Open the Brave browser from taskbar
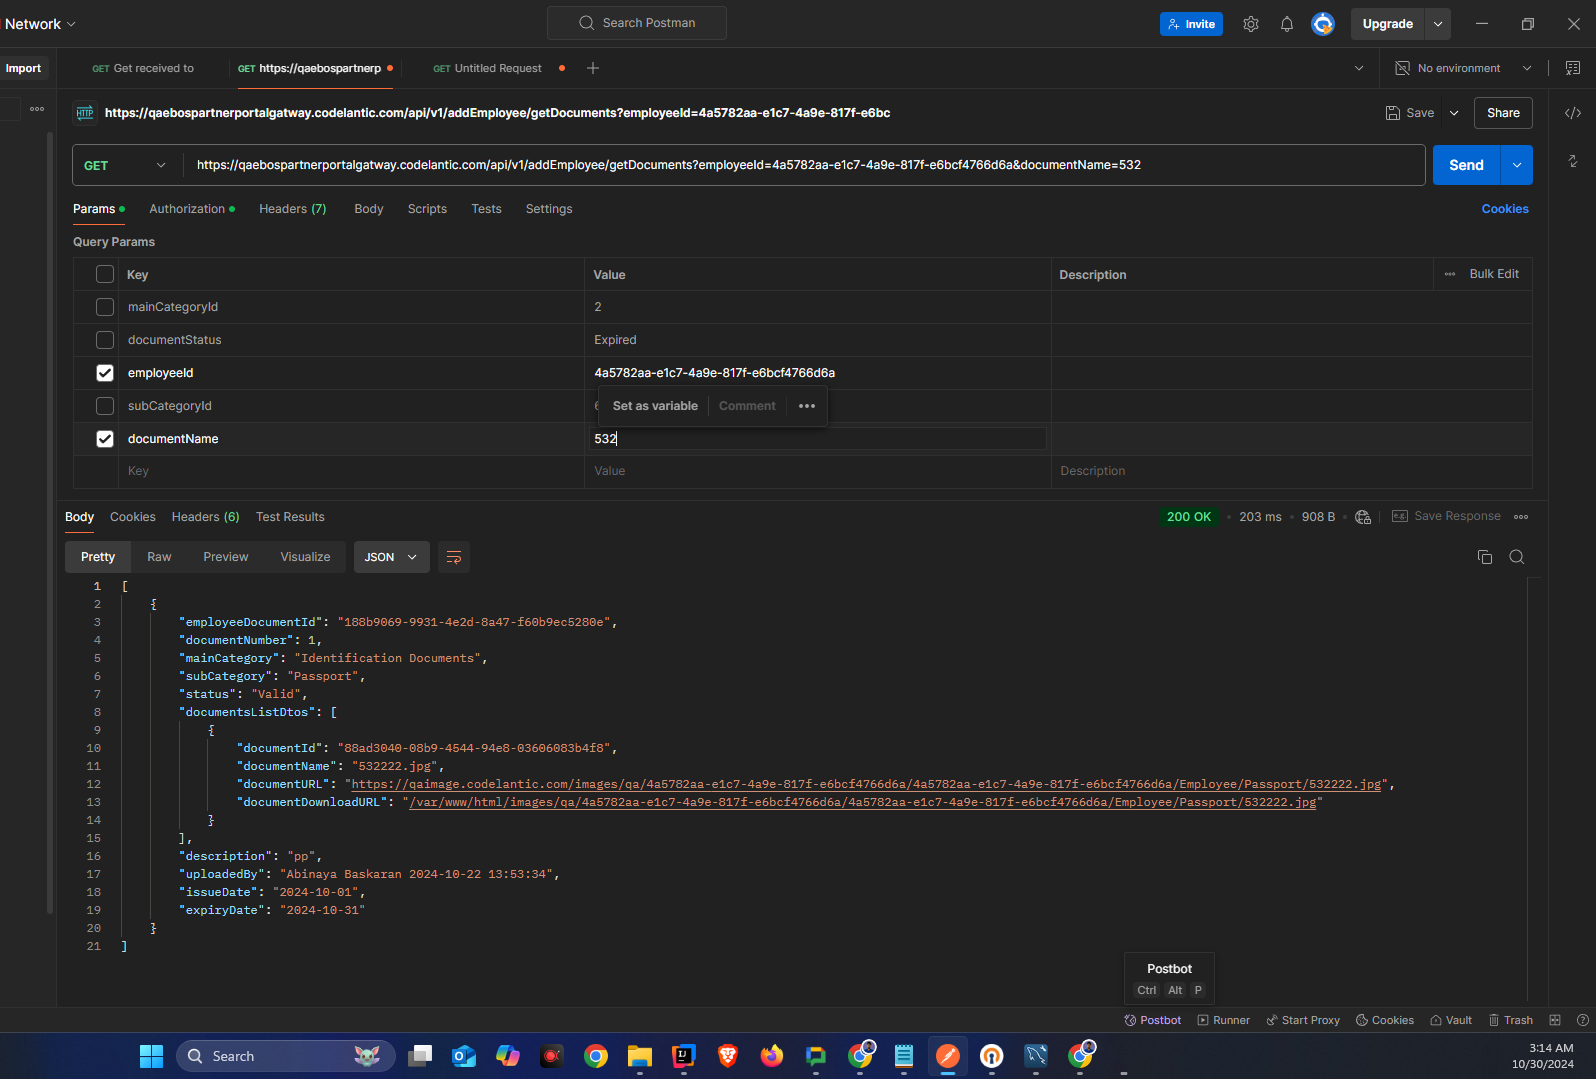This screenshot has height=1079, width=1596. (727, 1056)
